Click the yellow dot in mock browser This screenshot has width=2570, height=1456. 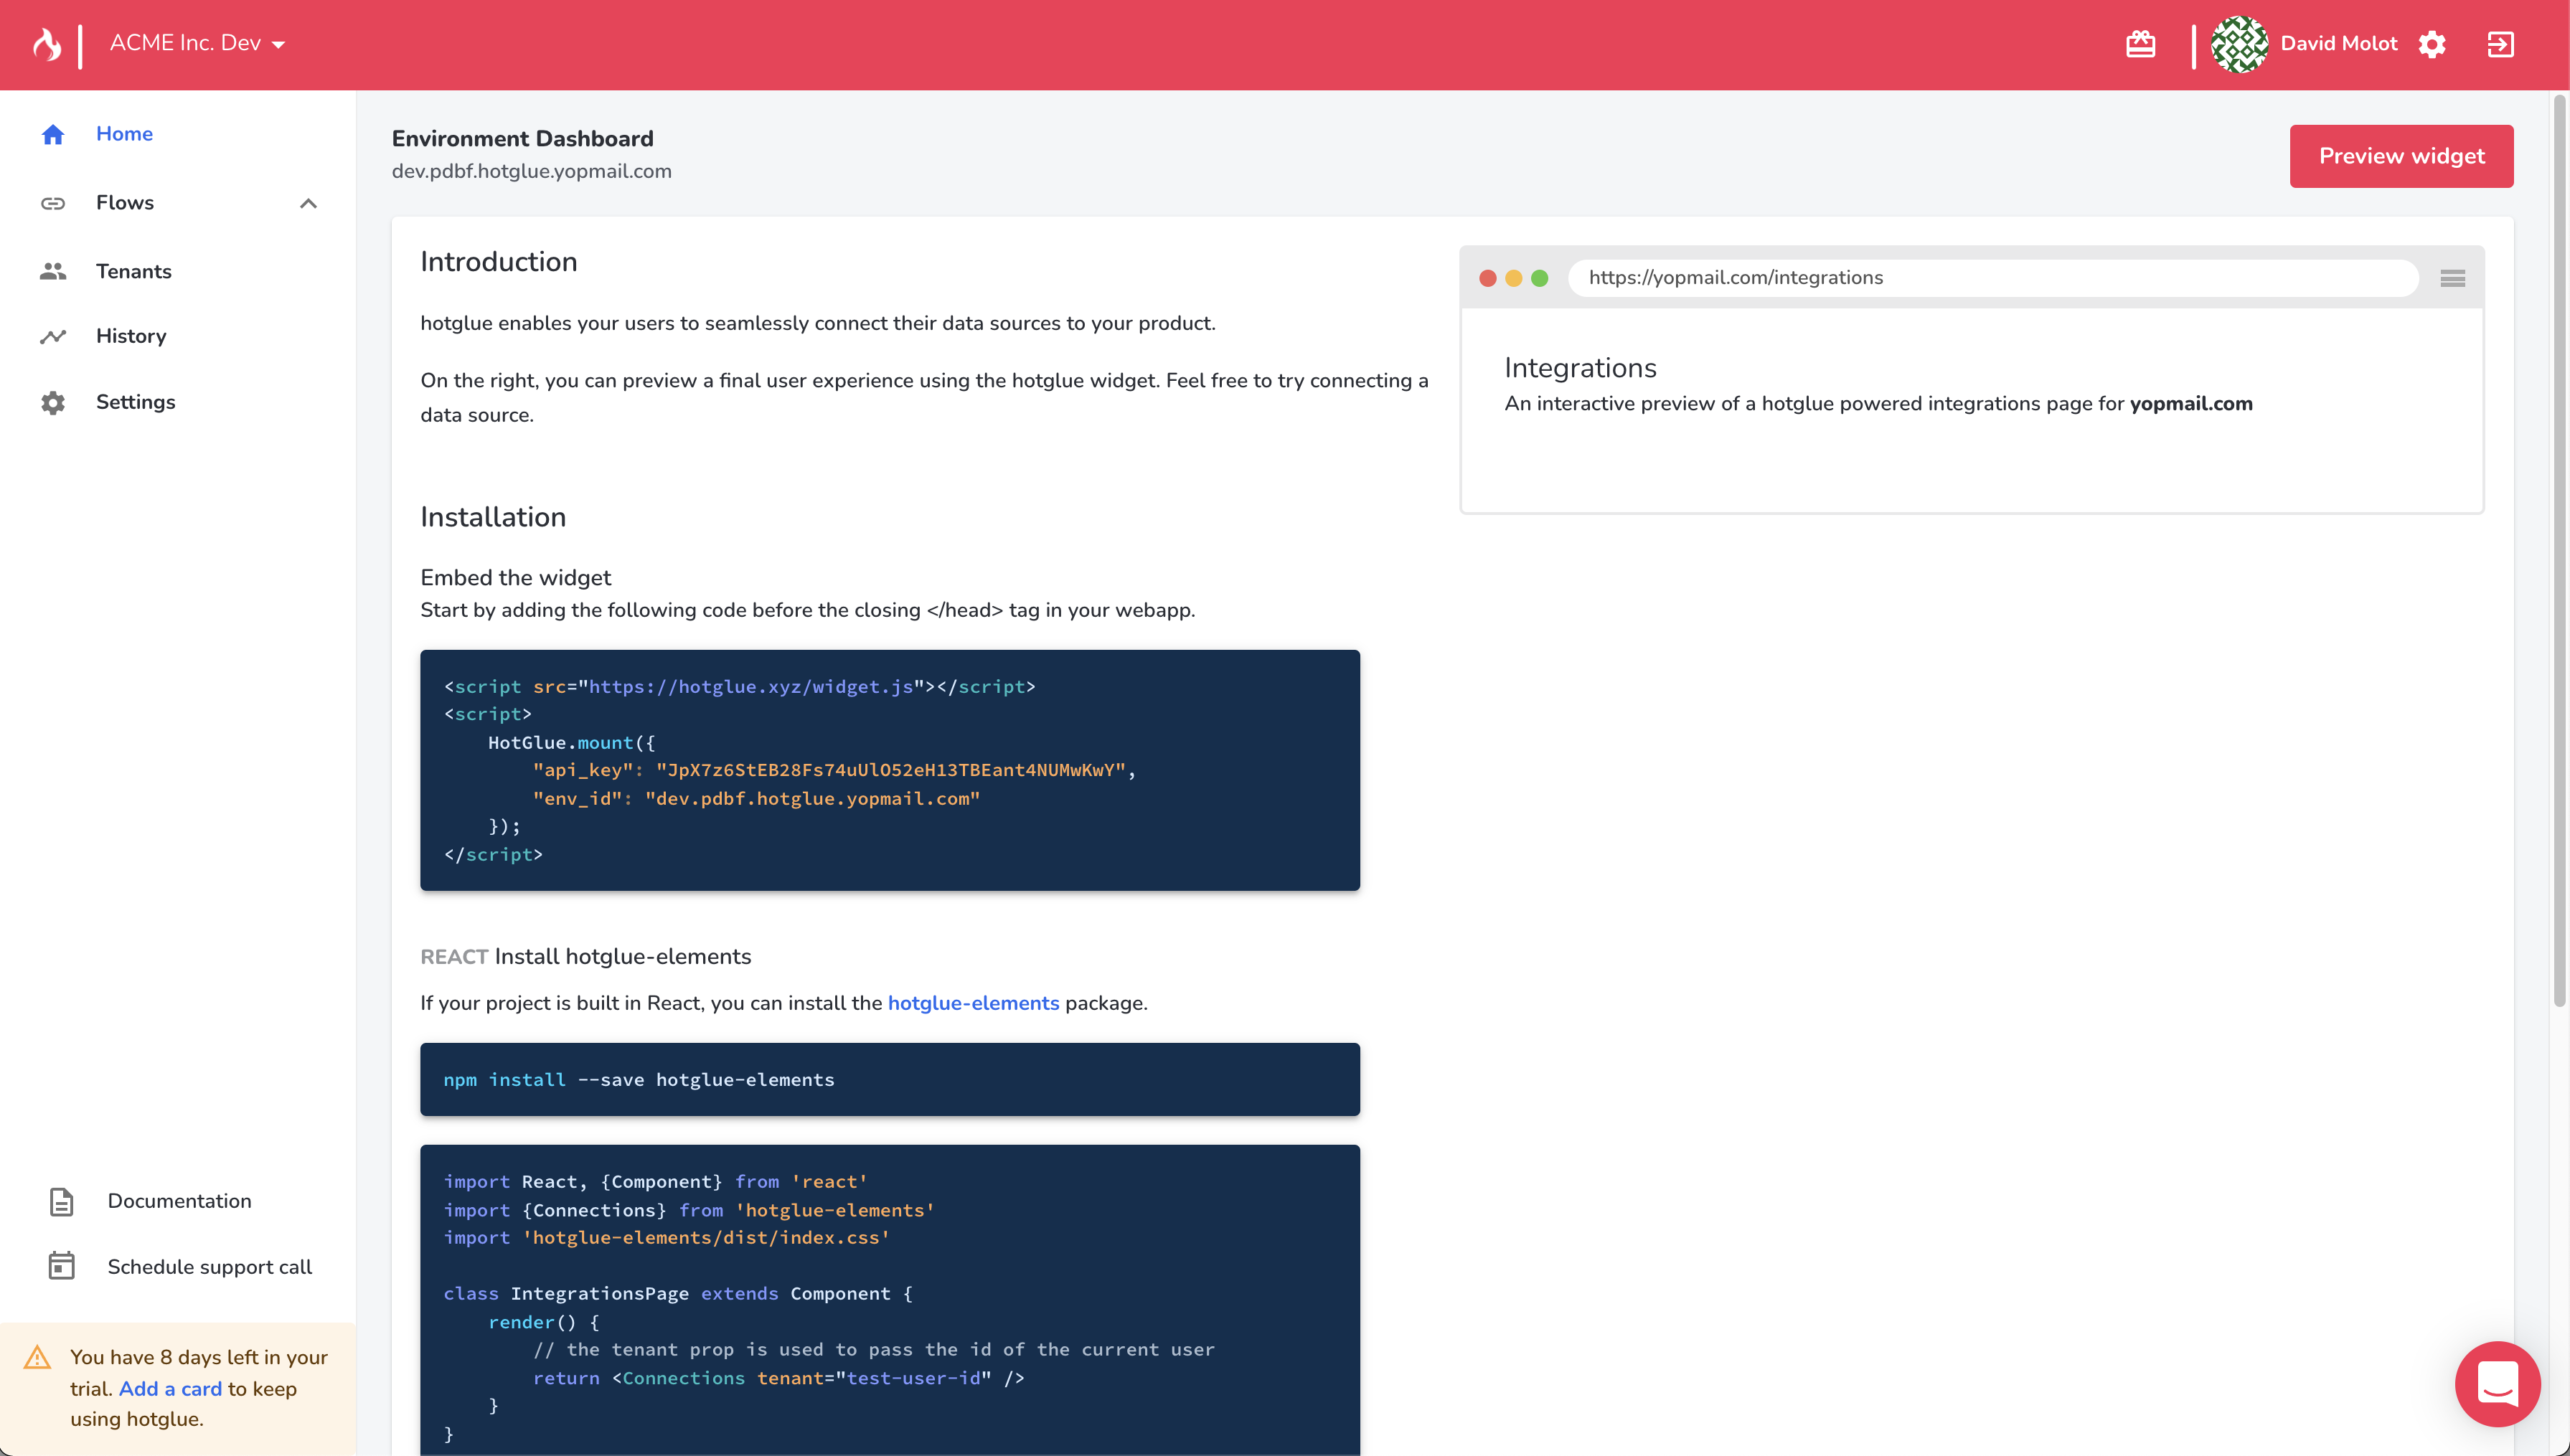[1513, 278]
